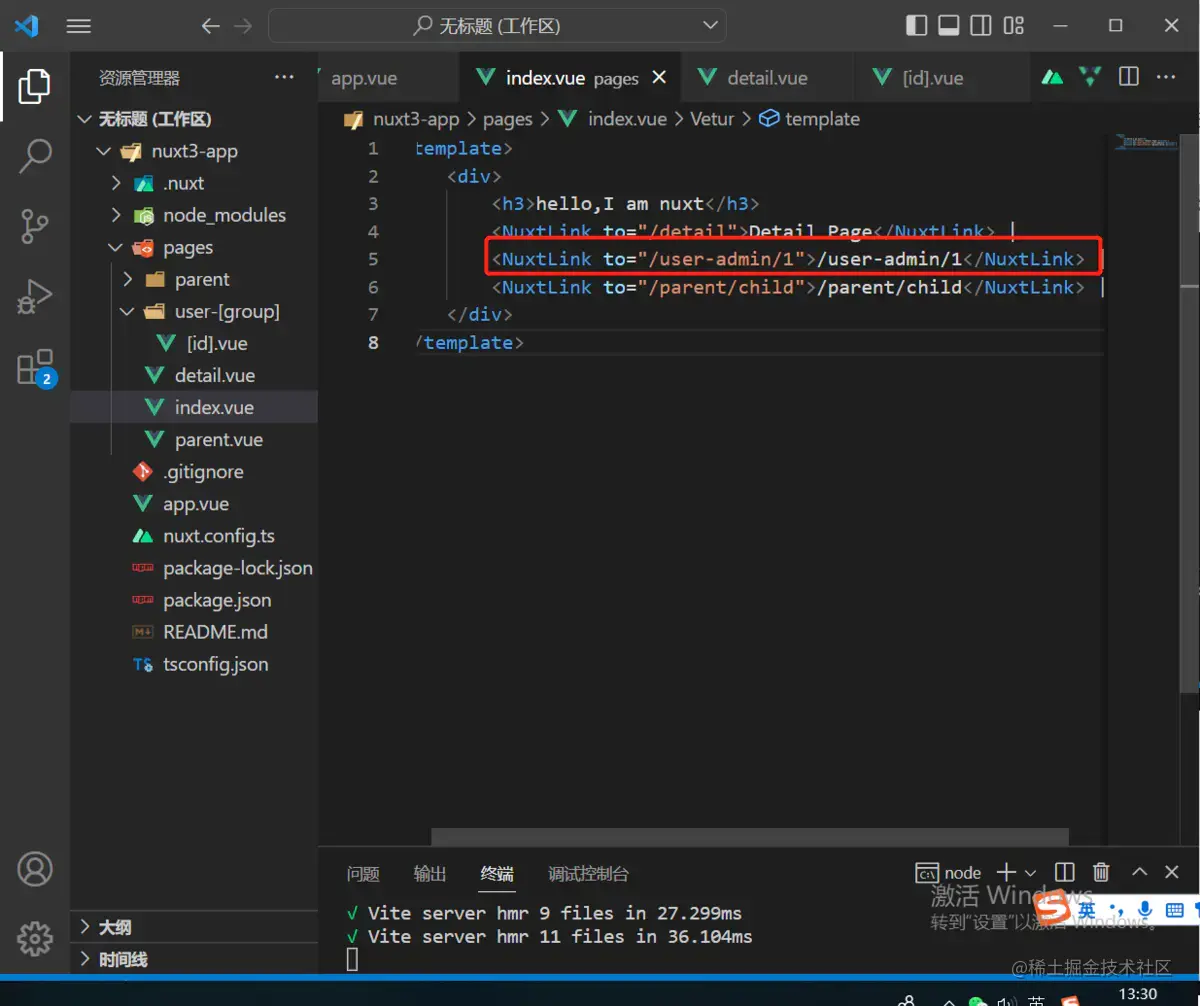Open [id].vue in the file tree

194,344
